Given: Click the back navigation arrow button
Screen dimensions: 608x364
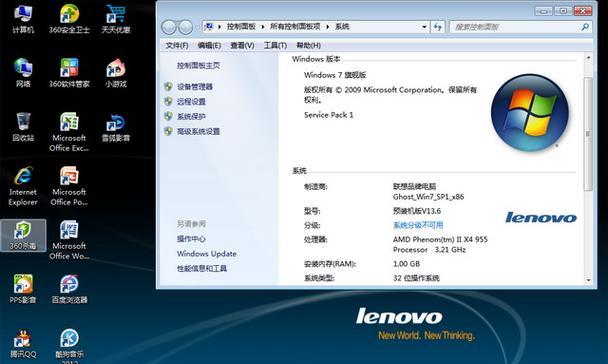Looking at the screenshot, I should [x=169, y=27].
